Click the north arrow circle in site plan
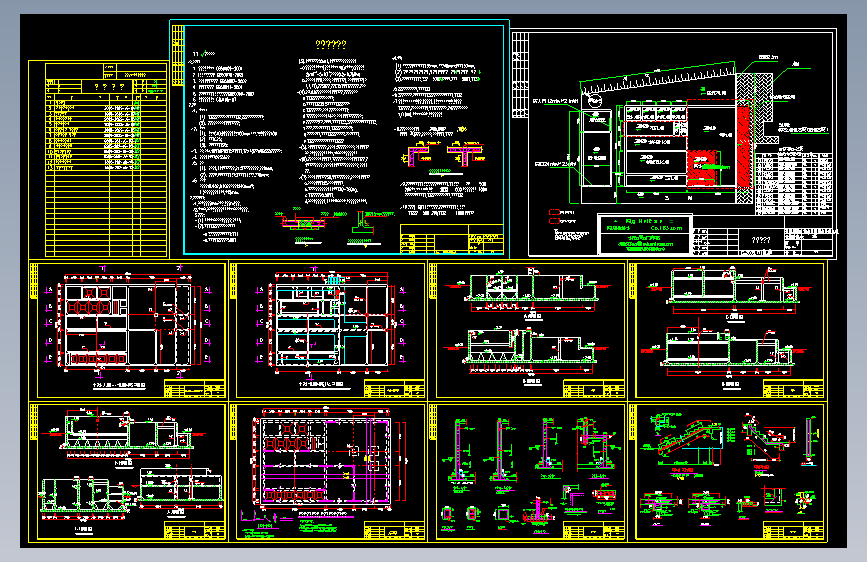Screen dimensions: 867x562 pyautogui.click(x=594, y=101)
